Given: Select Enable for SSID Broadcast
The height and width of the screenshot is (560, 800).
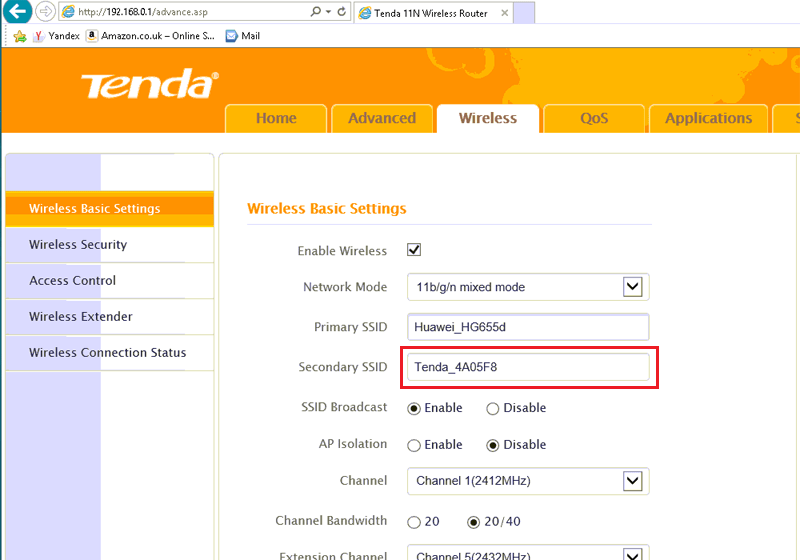Looking at the screenshot, I should 414,409.
